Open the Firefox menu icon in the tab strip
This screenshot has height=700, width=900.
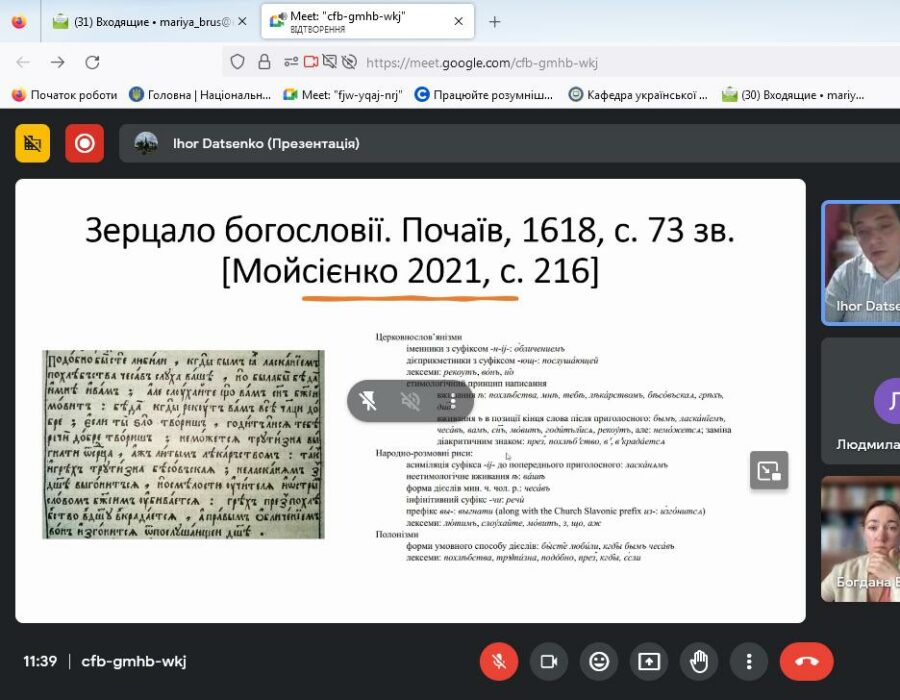tap(19, 22)
